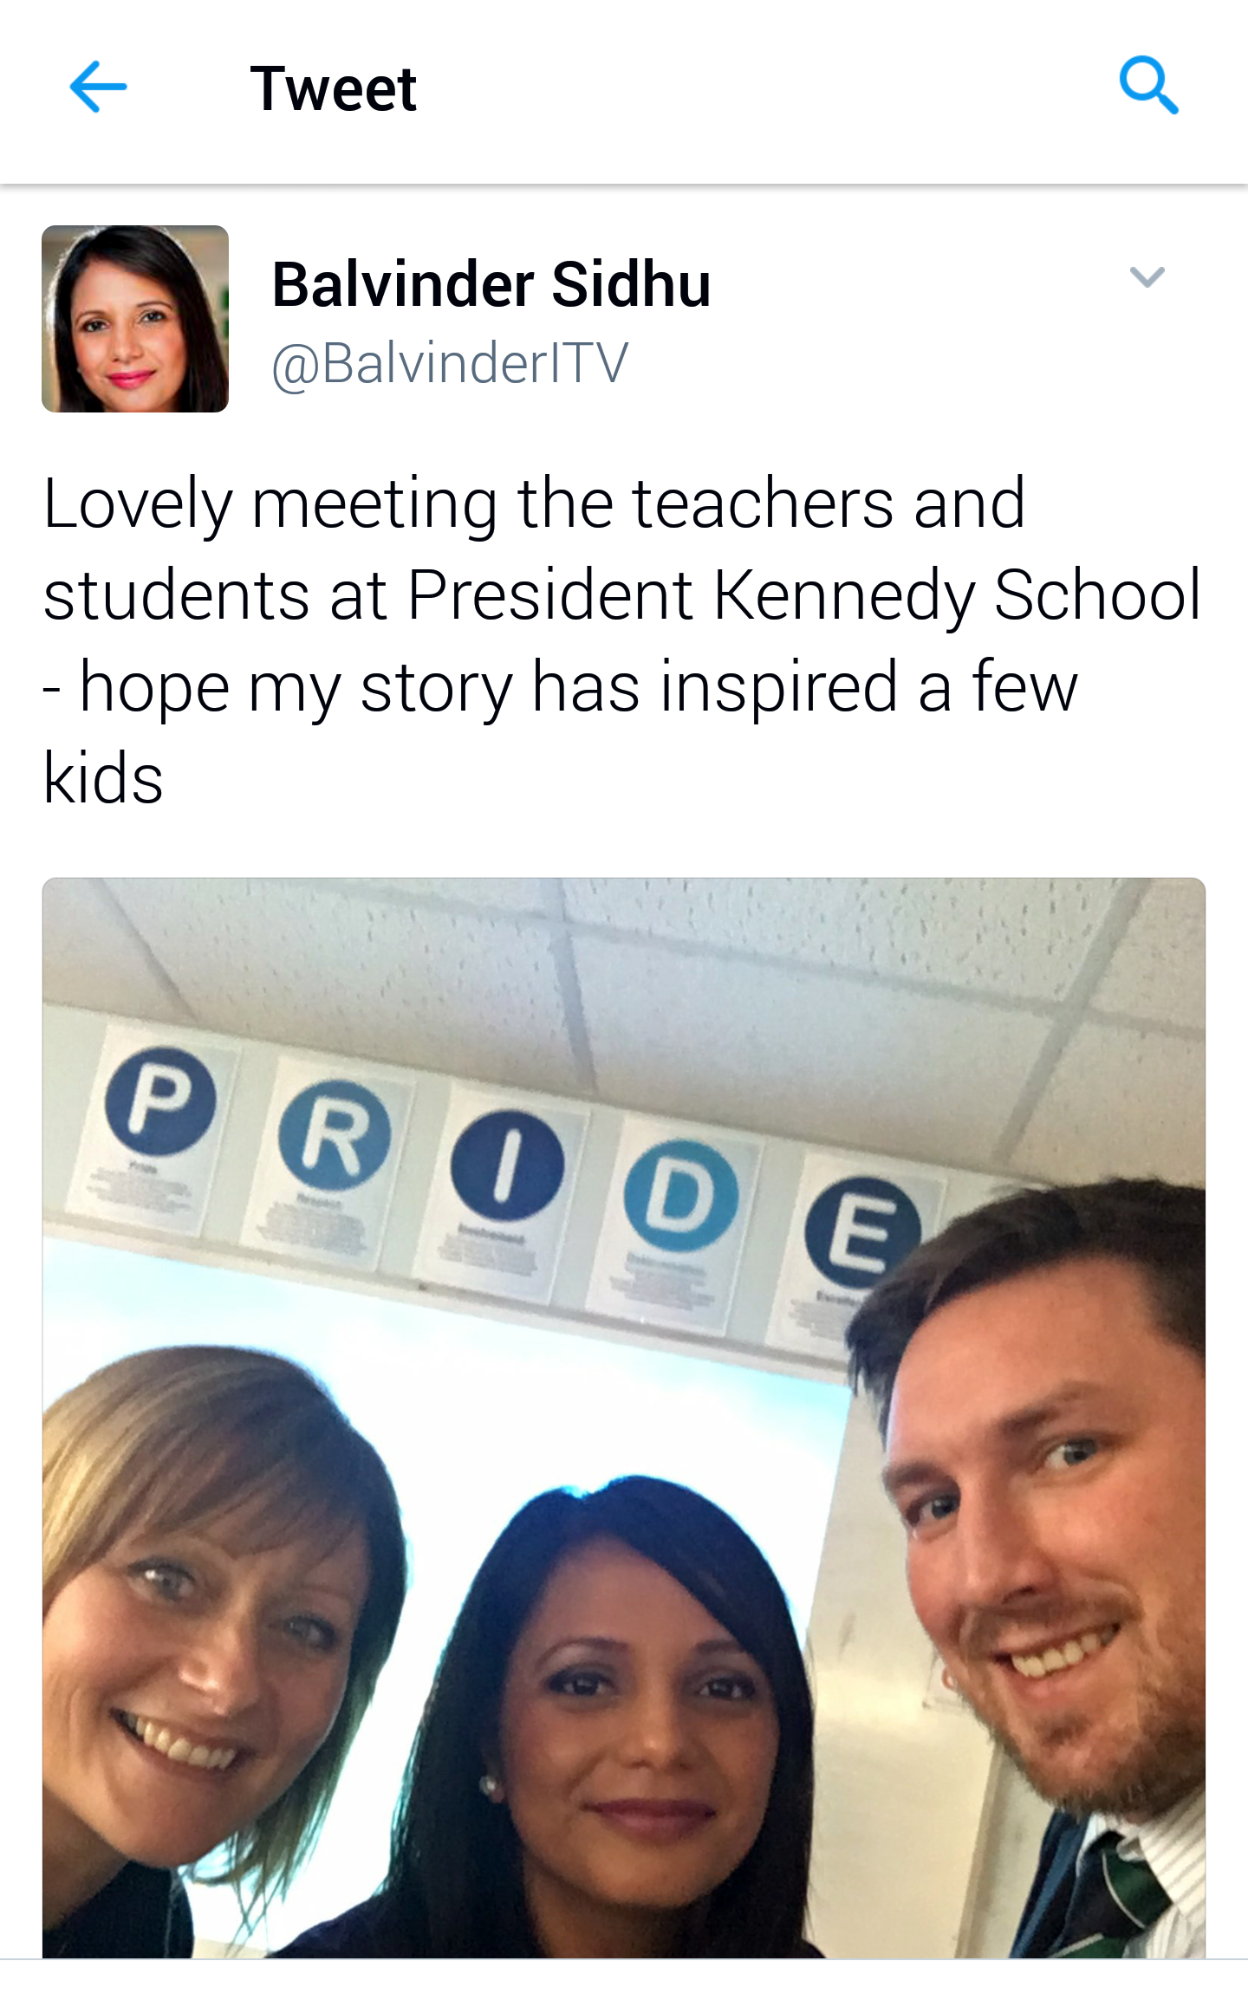
Task: Open Balvinder Sidhu's profile picture
Action: click(x=135, y=319)
